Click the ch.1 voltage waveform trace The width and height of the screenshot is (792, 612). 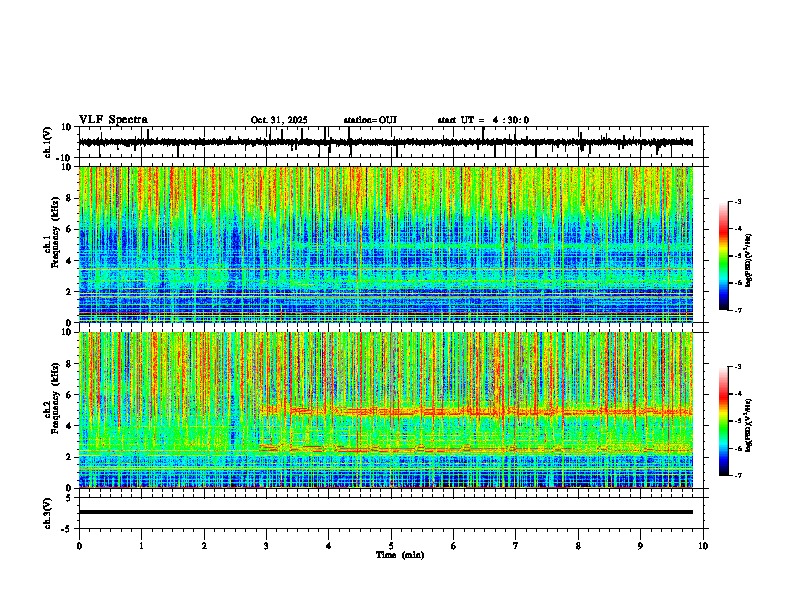386,142
